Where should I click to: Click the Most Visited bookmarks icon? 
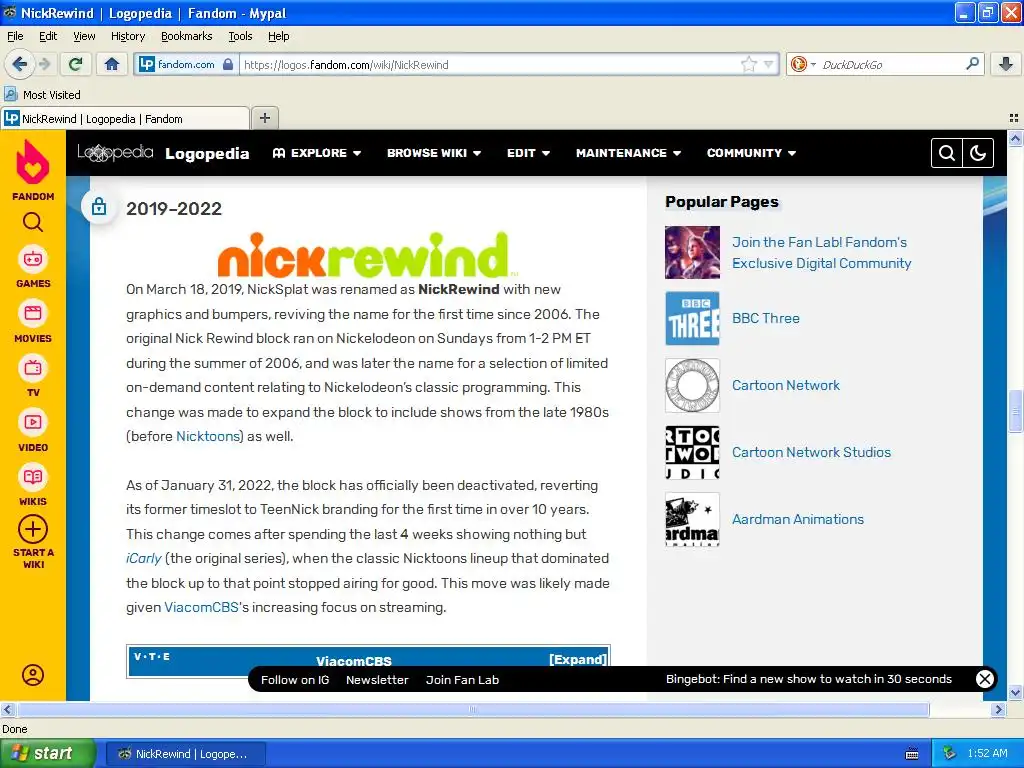10,95
